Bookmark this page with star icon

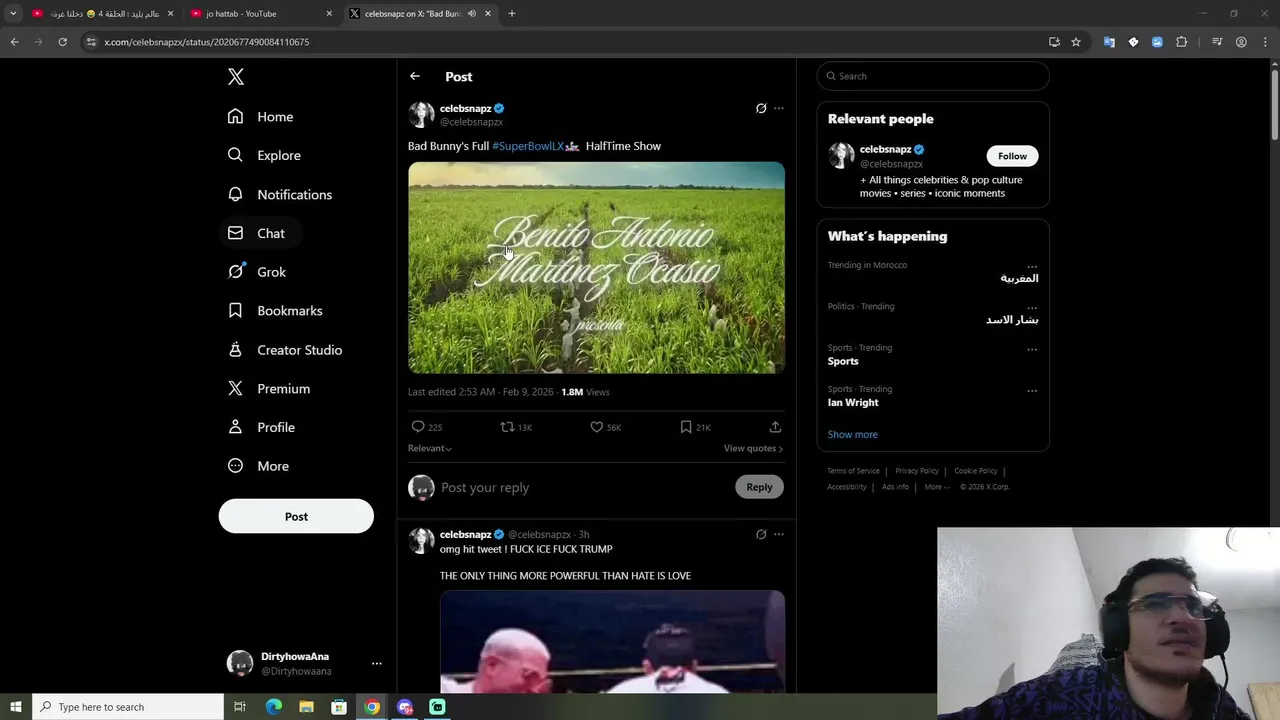[x=1076, y=42]
